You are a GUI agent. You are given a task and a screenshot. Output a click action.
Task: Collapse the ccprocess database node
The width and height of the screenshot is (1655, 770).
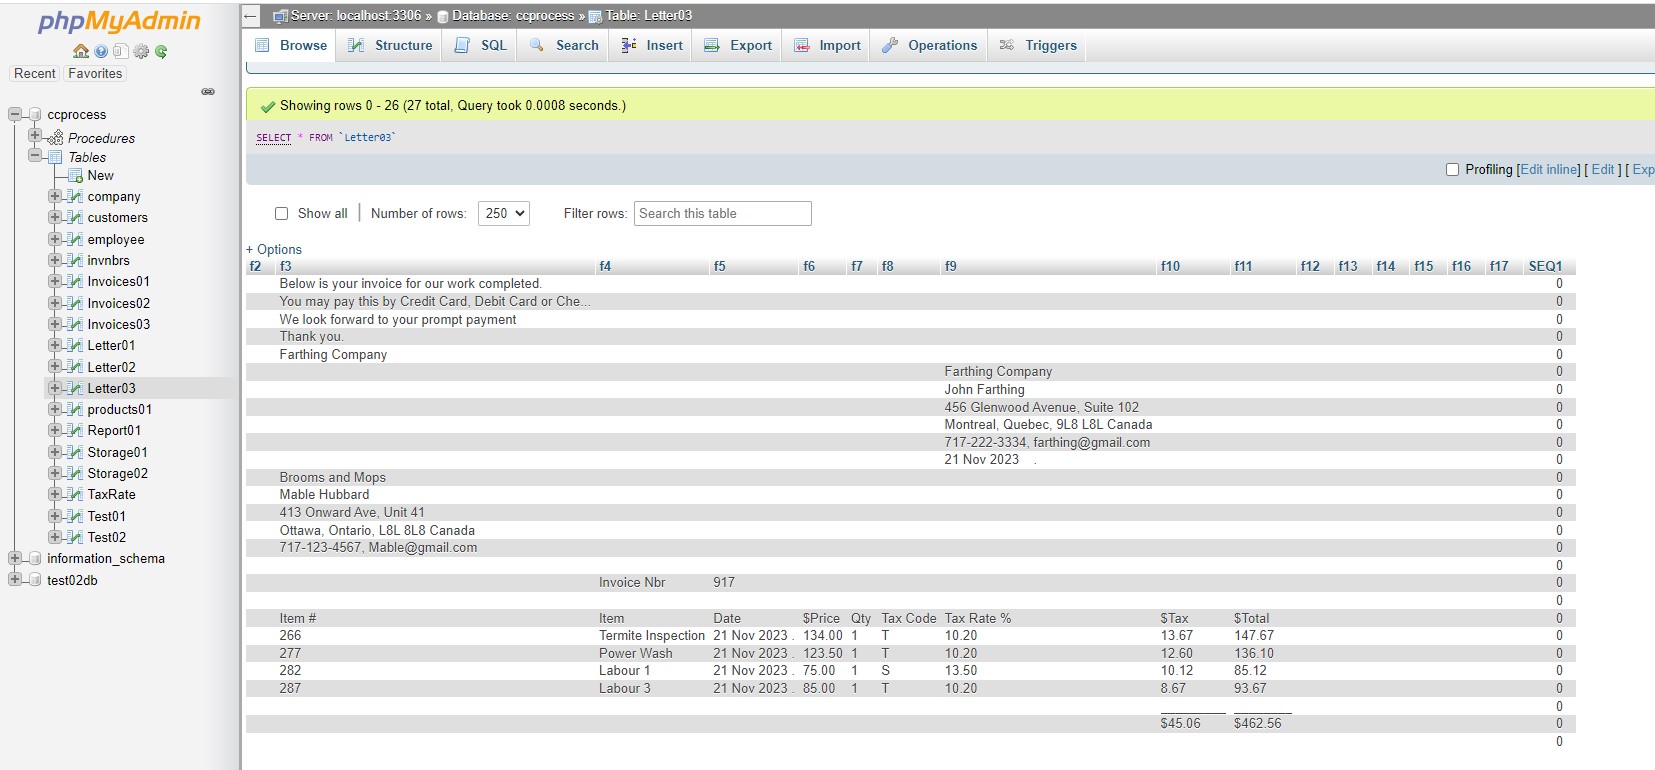tap(15, 114)
